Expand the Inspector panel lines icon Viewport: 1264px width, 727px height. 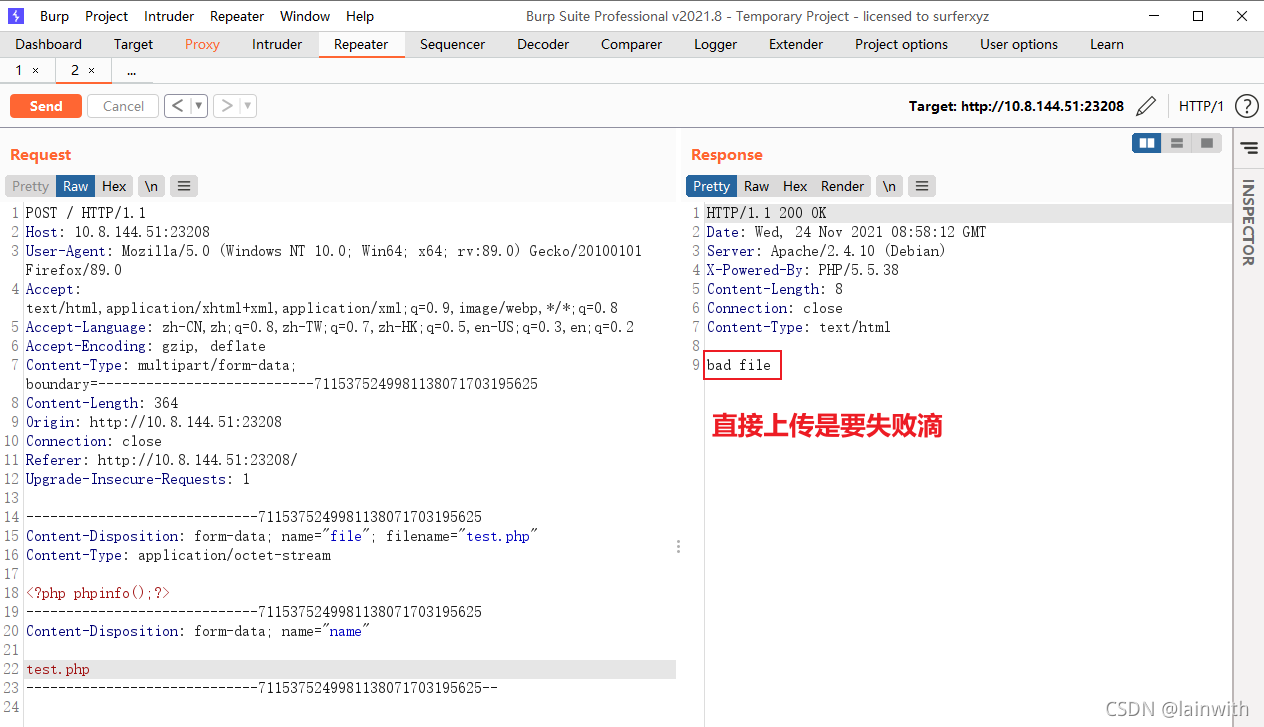point(1248,148)
